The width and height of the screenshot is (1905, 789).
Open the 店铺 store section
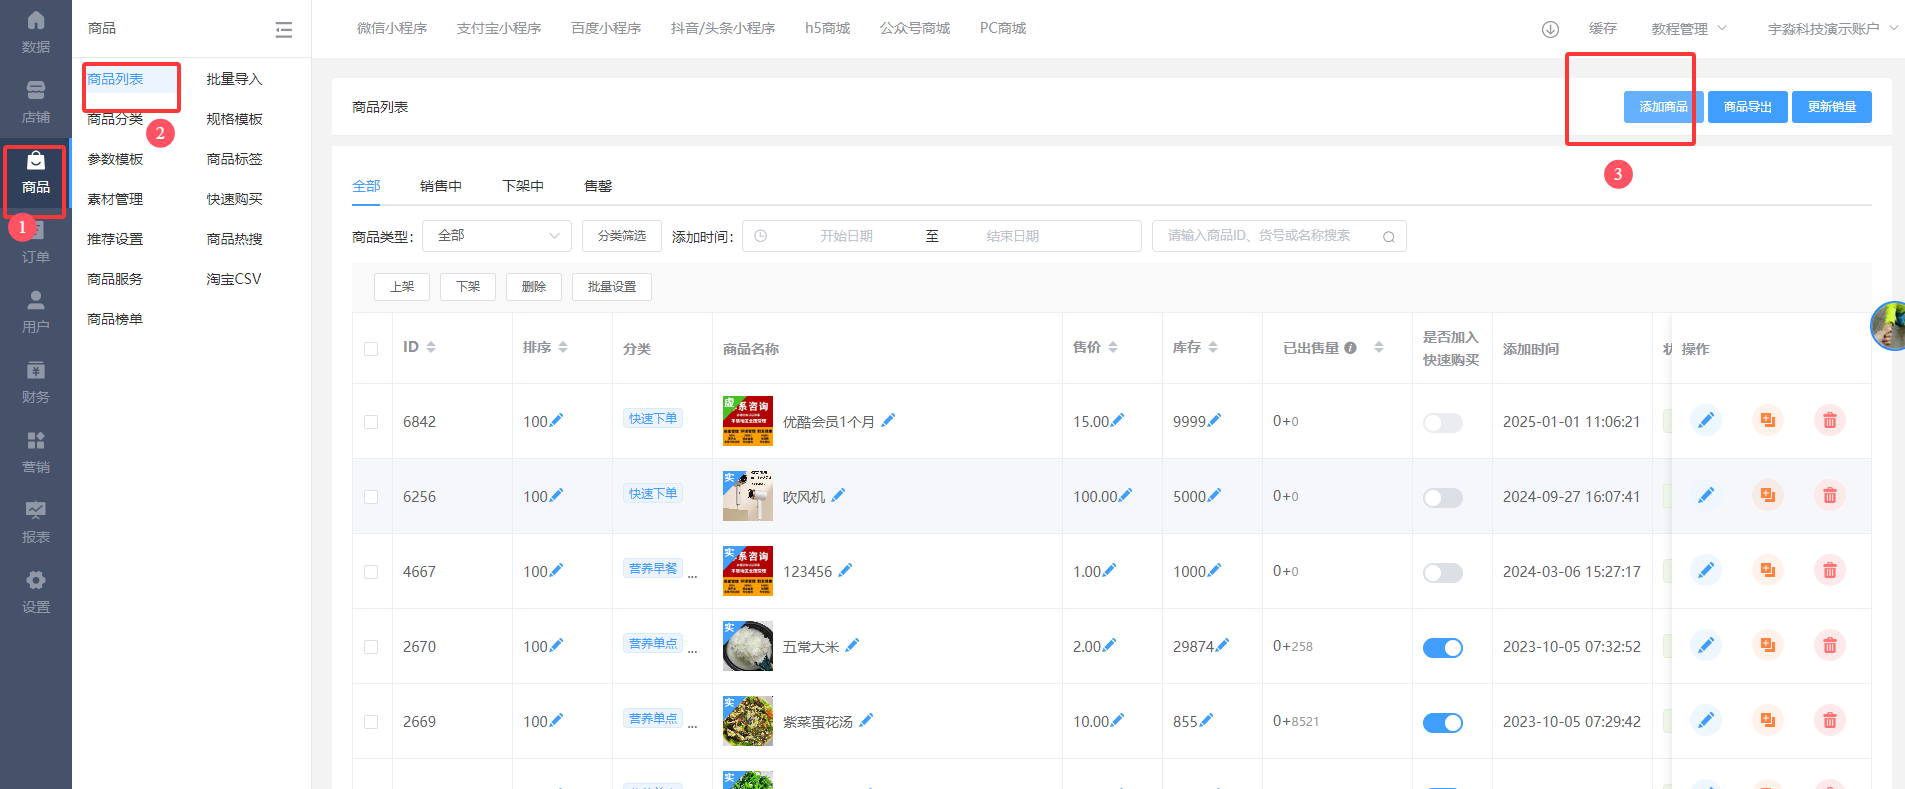click(x=35, y=102)
